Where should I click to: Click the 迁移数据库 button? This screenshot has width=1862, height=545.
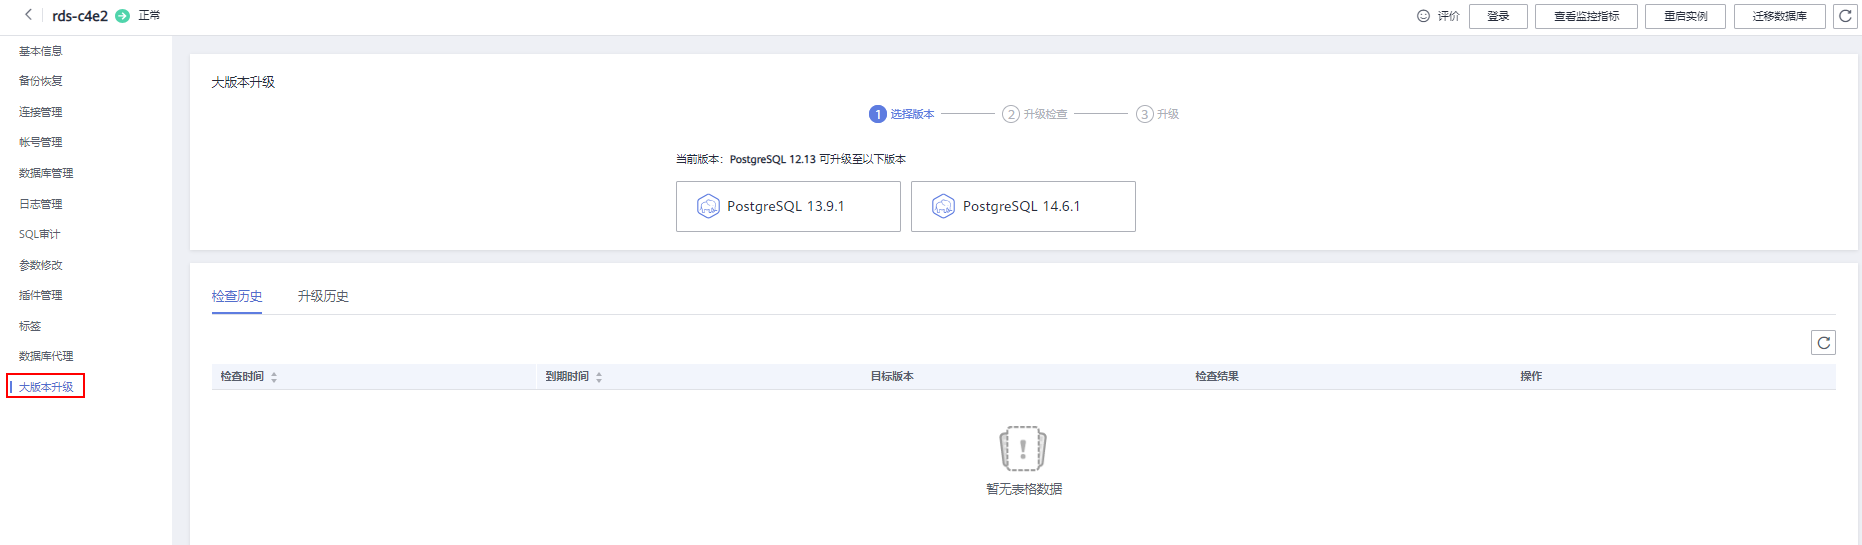pos(1779,16)
